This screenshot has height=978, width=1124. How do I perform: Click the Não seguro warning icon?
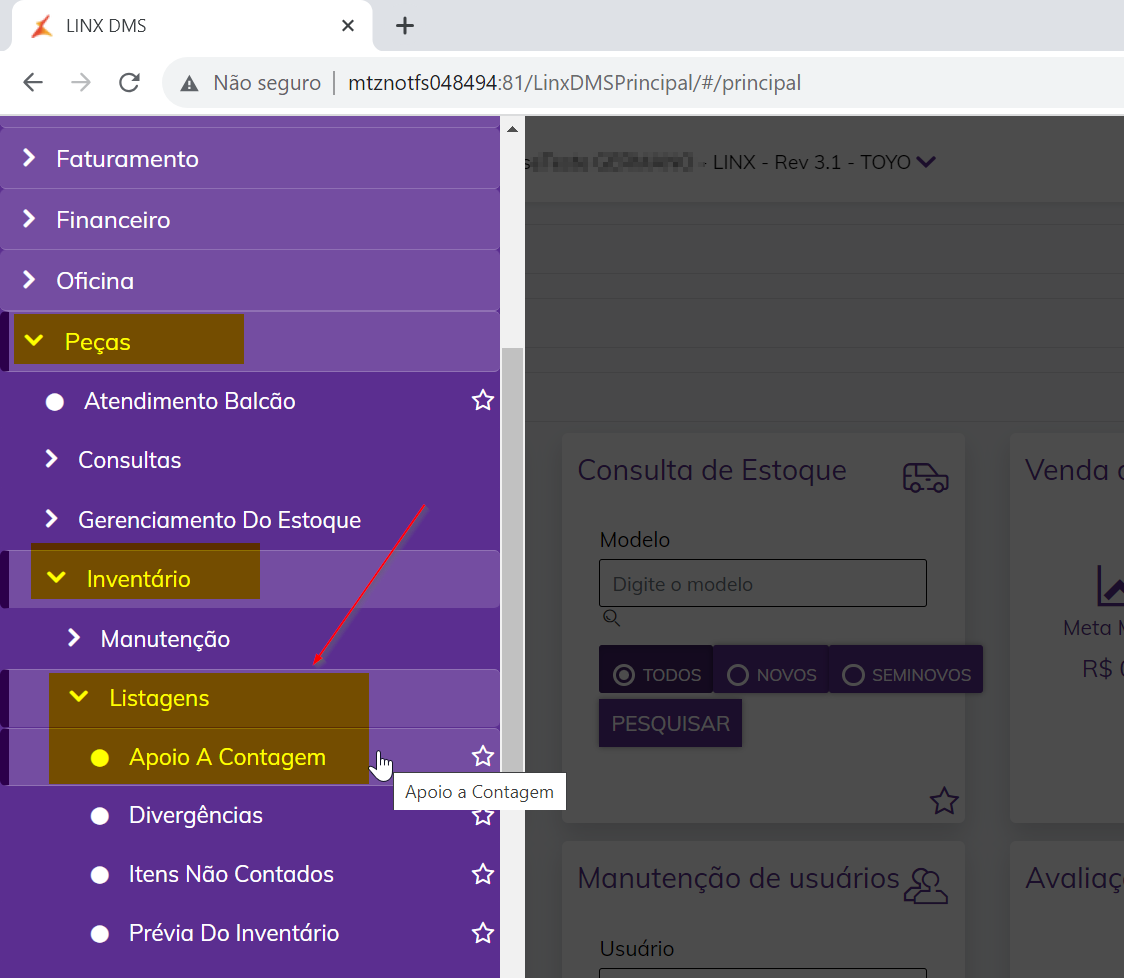189,83
